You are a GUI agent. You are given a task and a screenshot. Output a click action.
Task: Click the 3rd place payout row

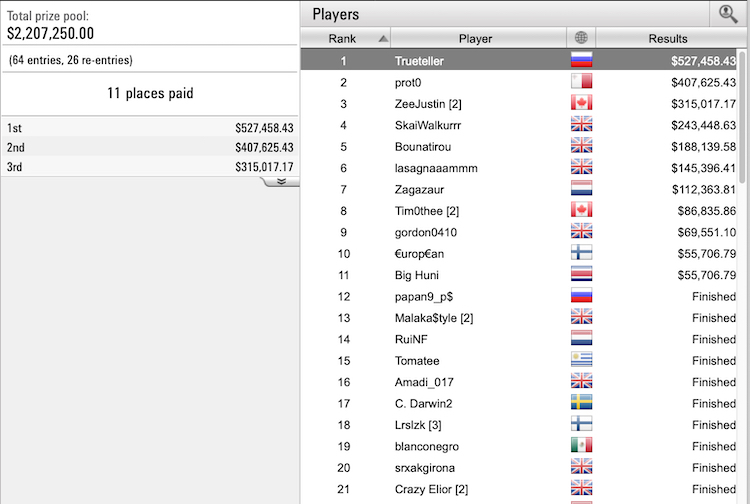coord(150,167)
